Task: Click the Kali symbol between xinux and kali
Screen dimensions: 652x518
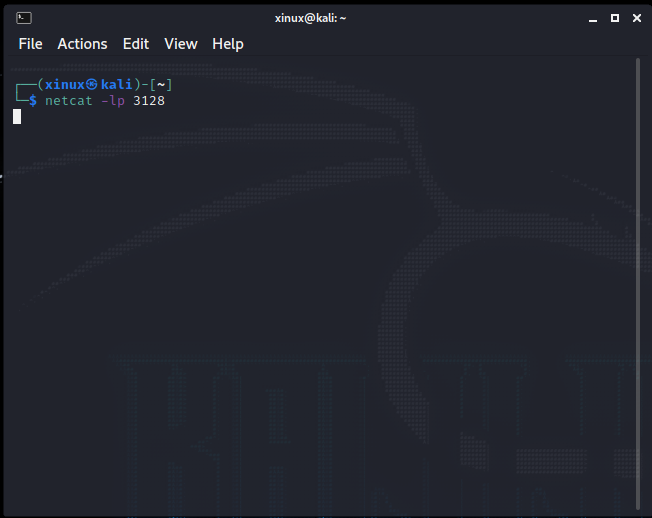Action: coord(92,85)
